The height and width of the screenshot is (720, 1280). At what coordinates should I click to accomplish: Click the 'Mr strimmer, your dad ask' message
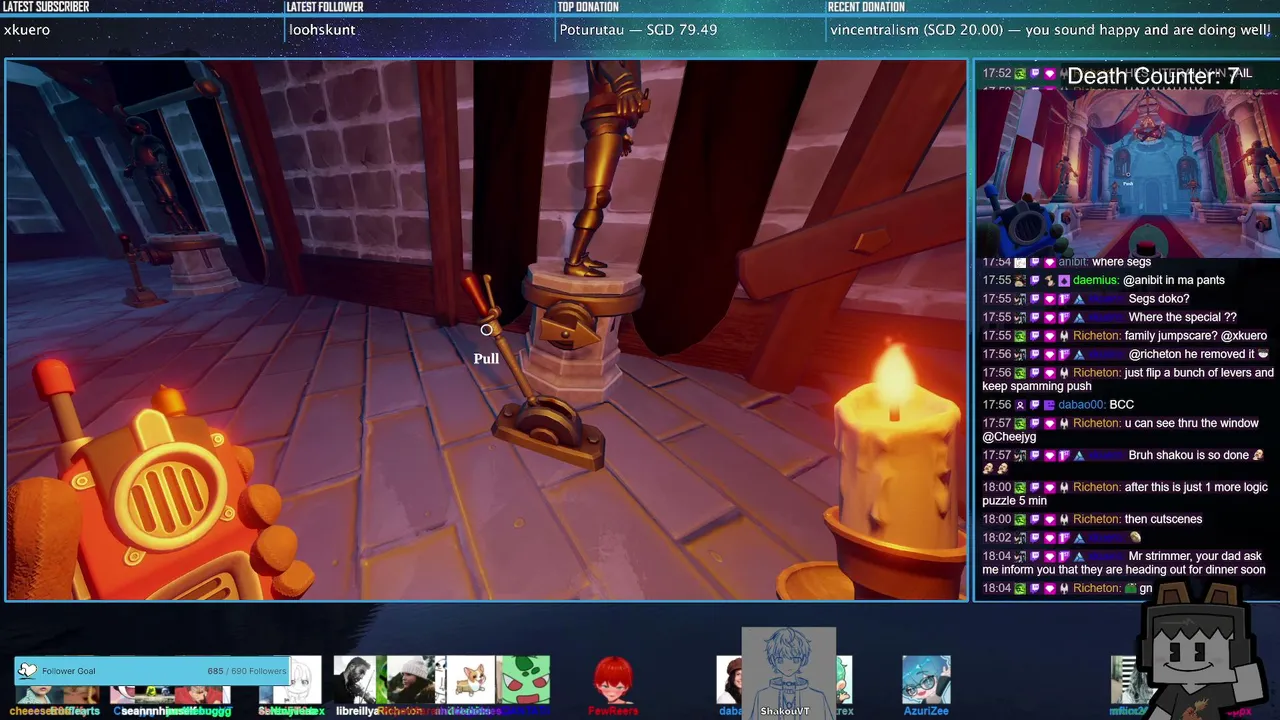pos(1125,563)
